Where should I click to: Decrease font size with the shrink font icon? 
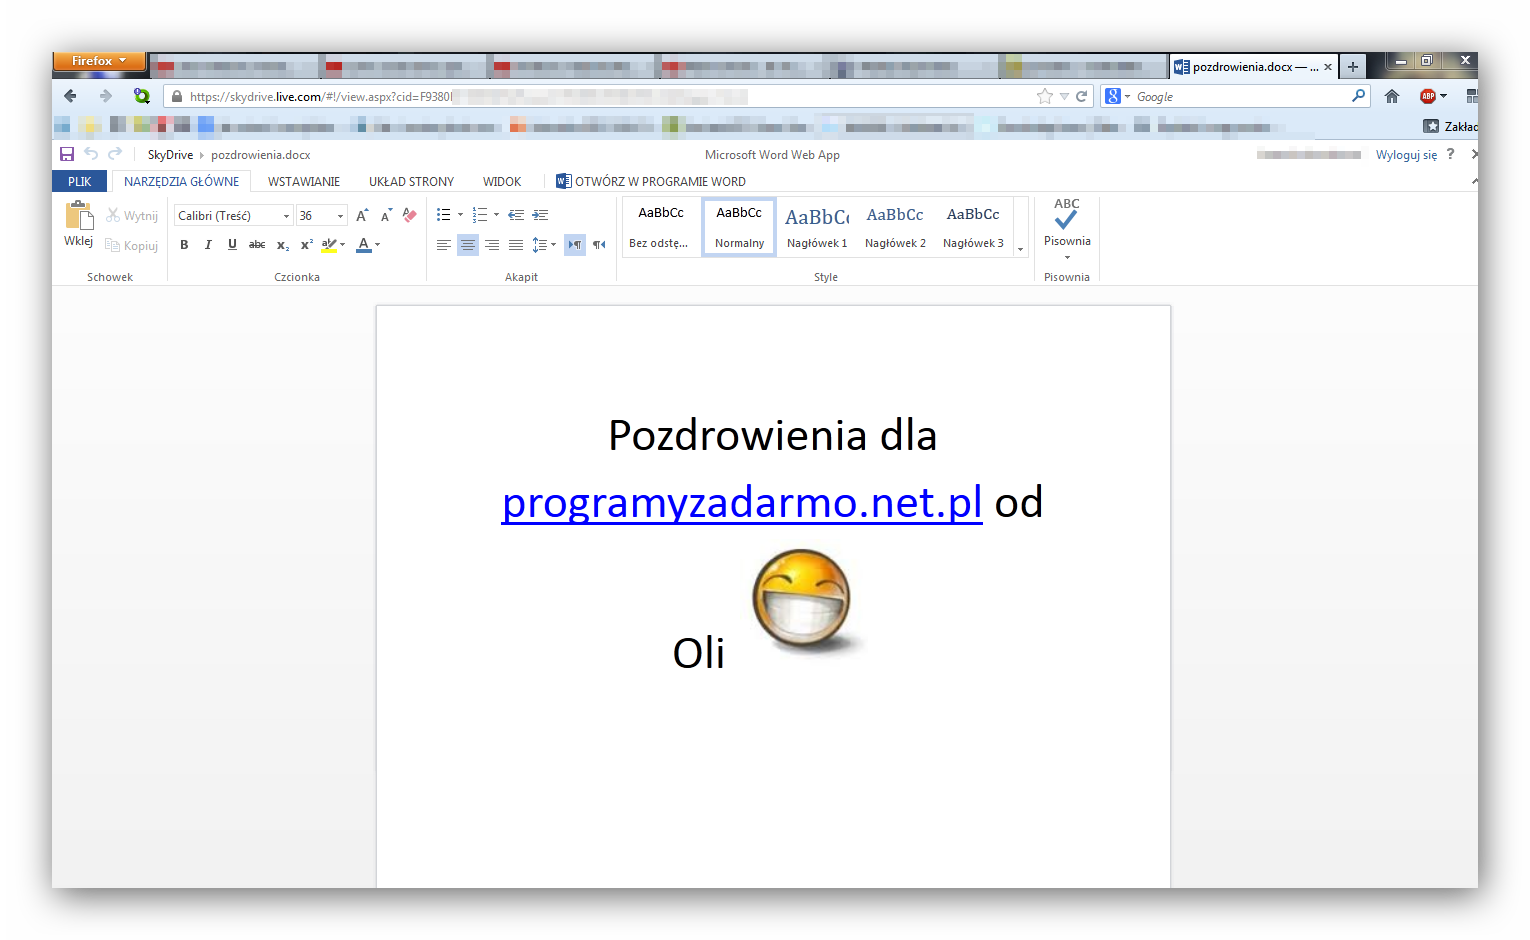(386, 216)
